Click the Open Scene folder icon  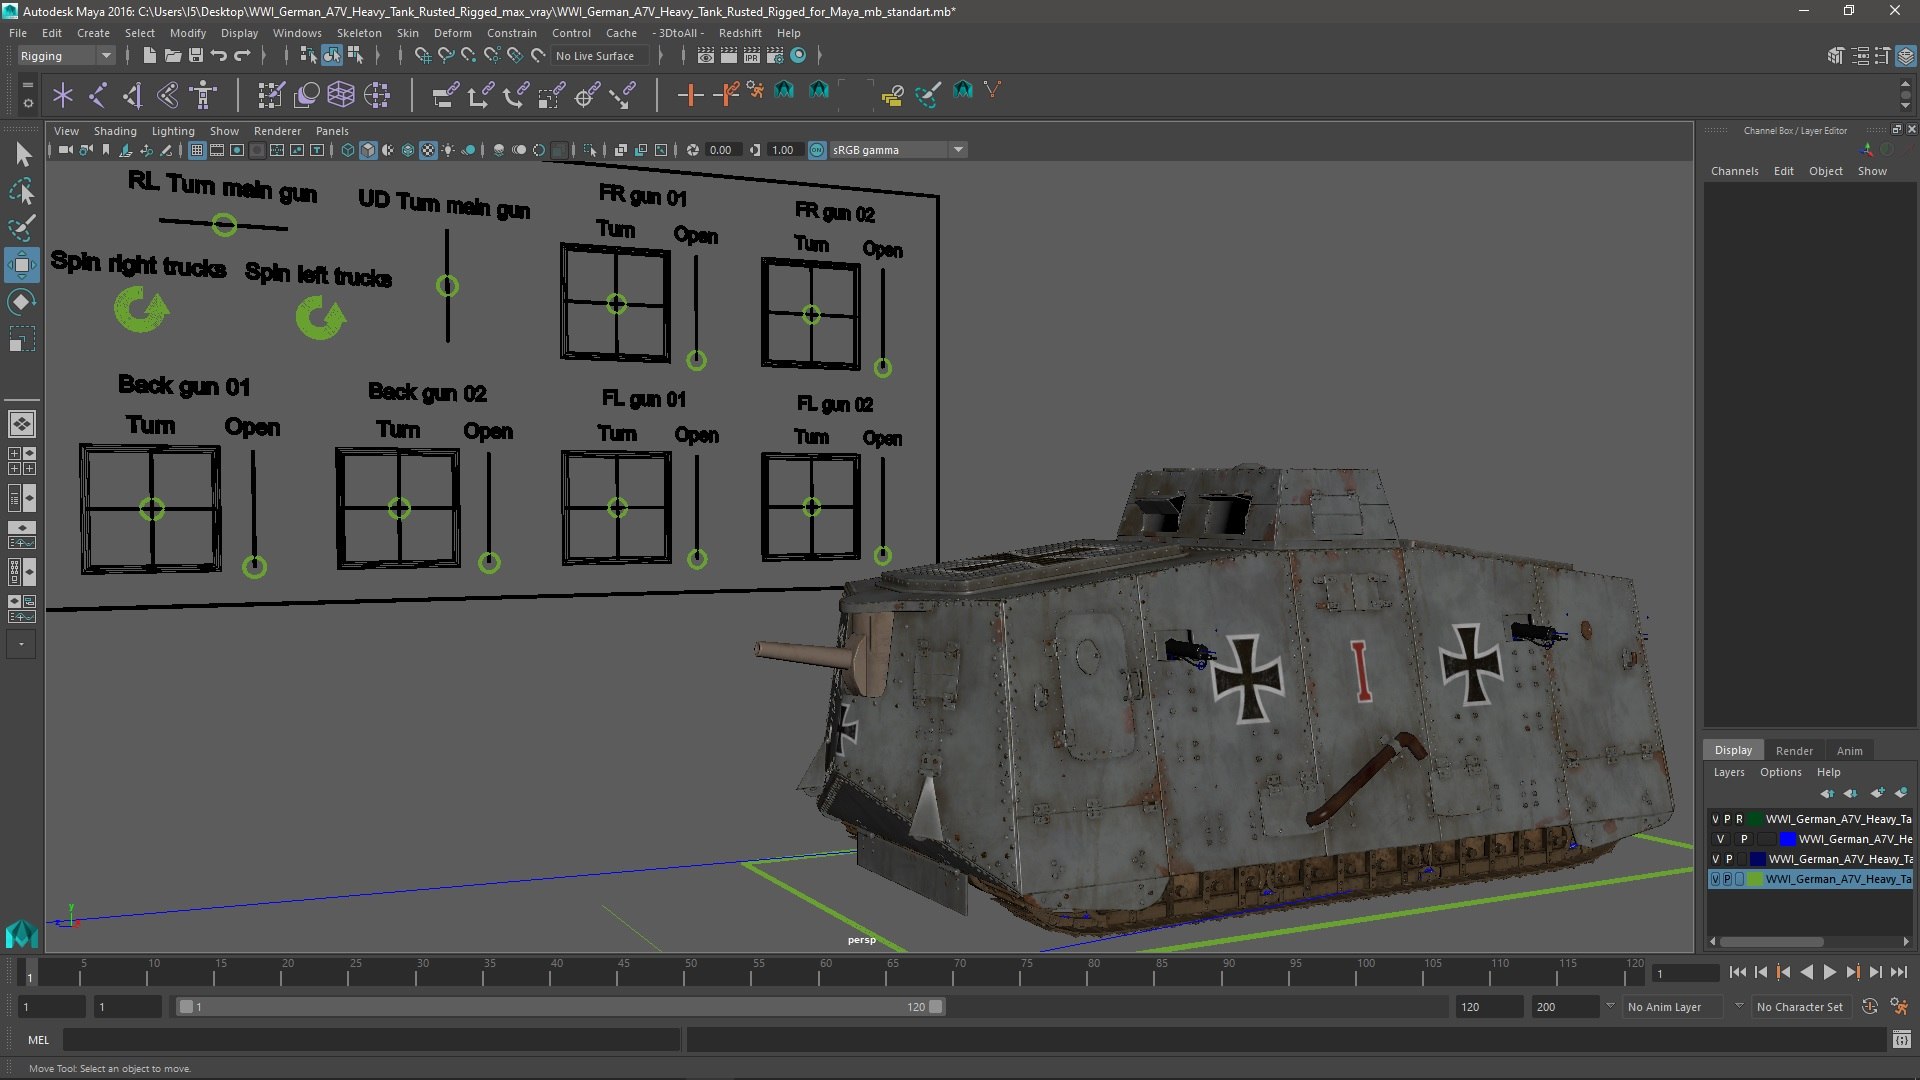point(173,56)
